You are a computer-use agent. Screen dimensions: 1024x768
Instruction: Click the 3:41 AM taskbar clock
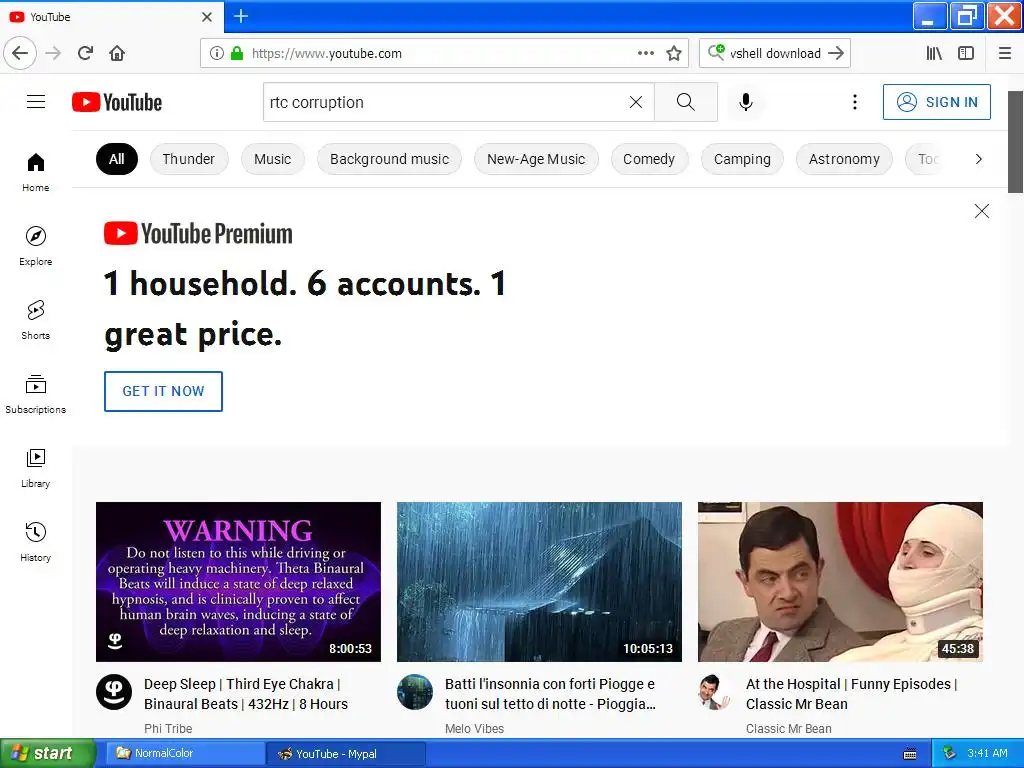tap(987, 753)
